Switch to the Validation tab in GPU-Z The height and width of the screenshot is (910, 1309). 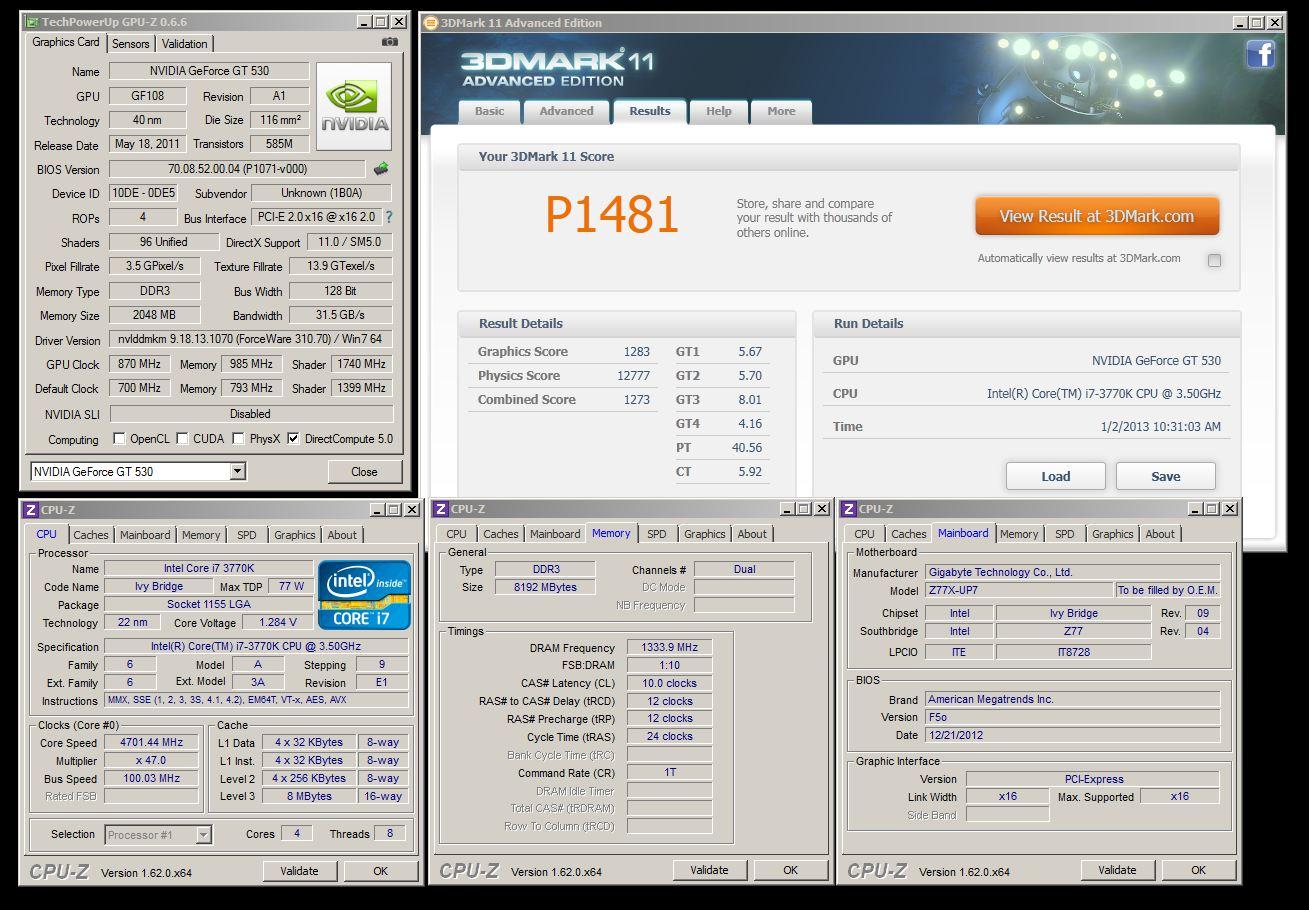[x=185, y=44]
